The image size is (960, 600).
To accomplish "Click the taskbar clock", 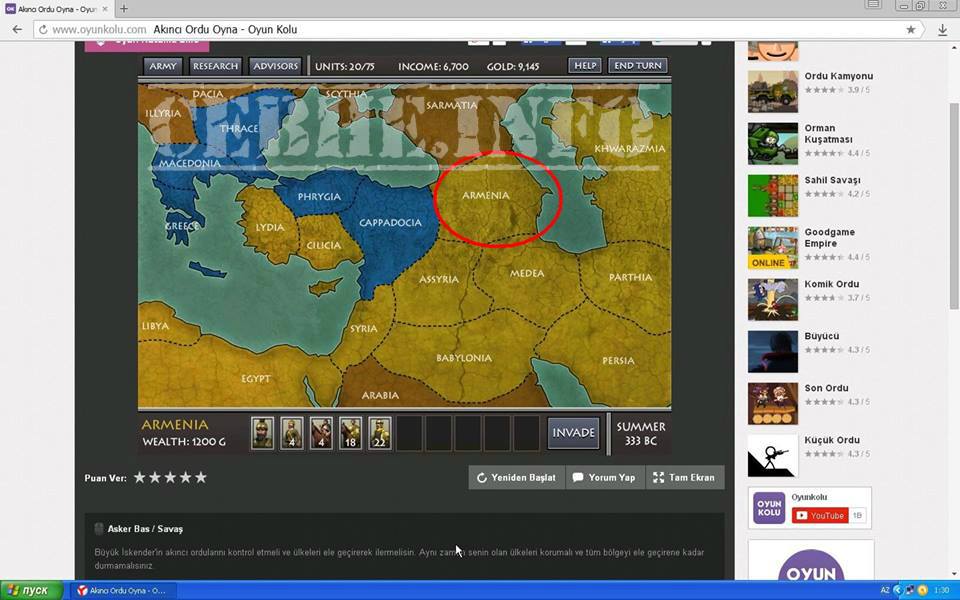I will pyautogui.click(x=941, y=590).
